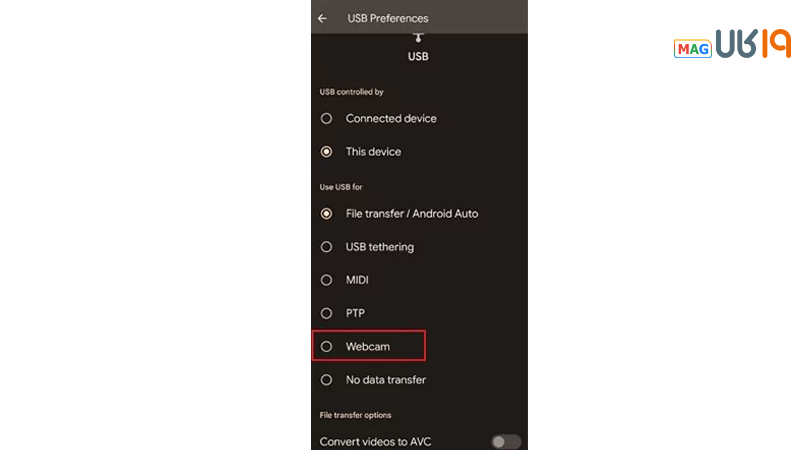The image size is (800, 450).
Task: Click the Use USB for section header
Action: point(342,186)
